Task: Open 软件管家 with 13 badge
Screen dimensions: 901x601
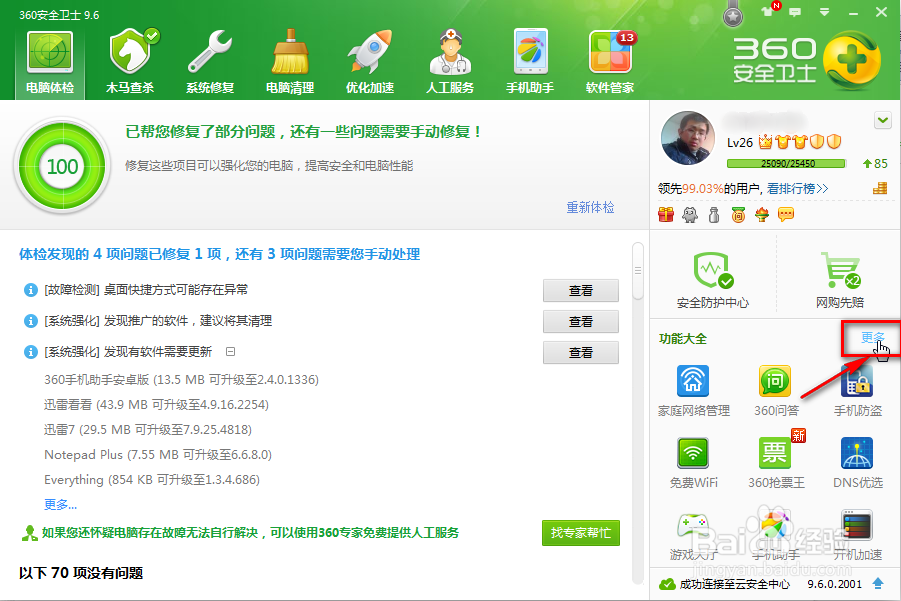Action: pyautogui.click(x=610, y=63)
